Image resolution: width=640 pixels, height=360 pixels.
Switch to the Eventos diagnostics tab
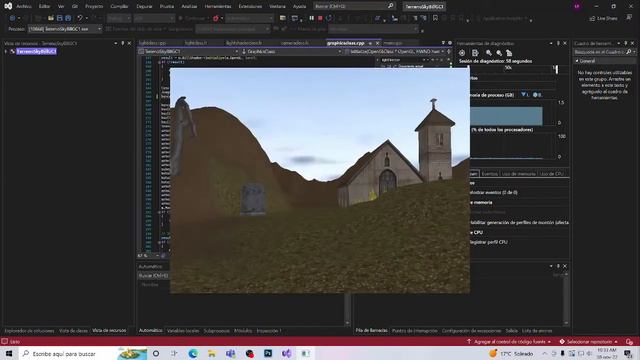coord(489,174)
